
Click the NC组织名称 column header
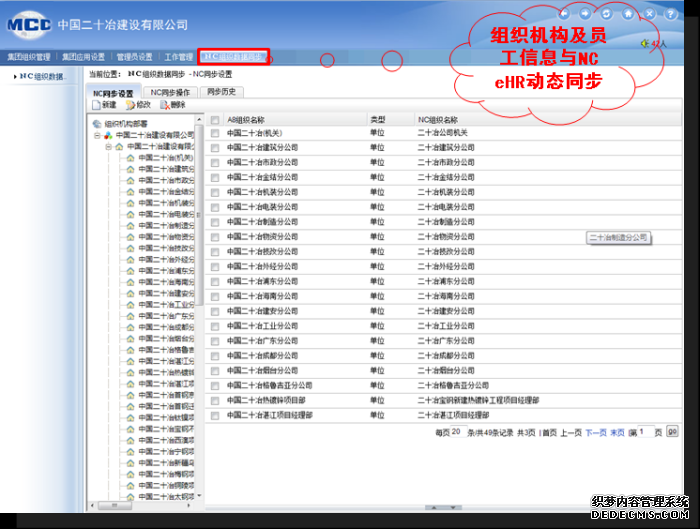pos(438,120)
